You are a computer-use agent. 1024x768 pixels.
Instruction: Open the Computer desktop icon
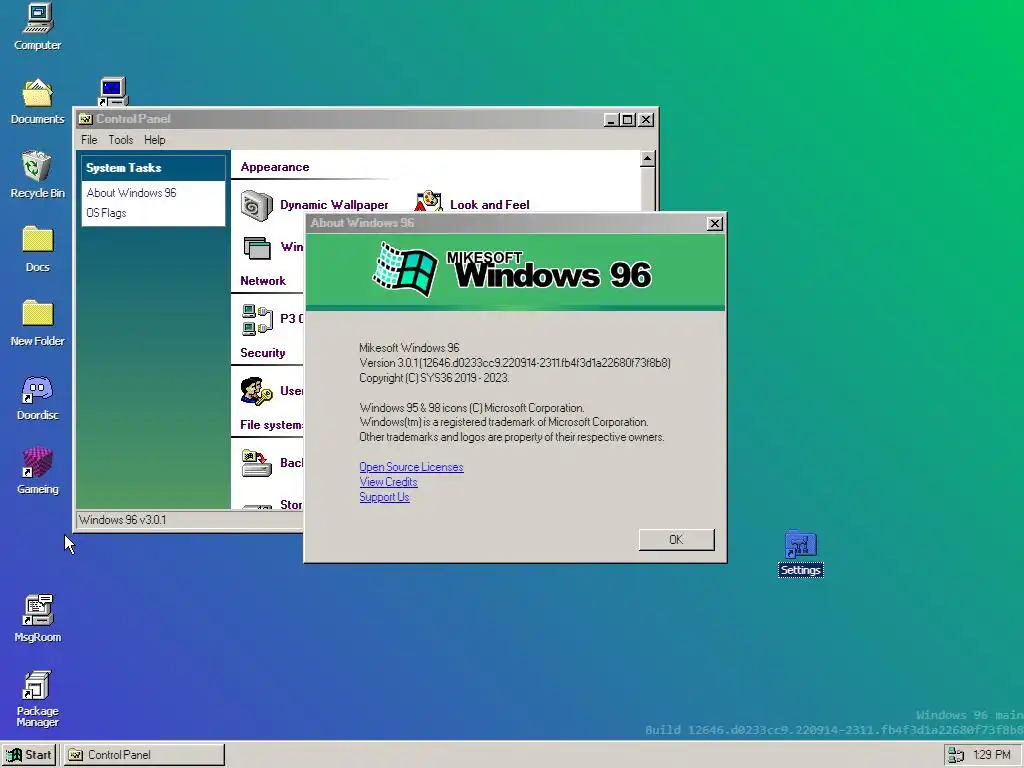[38, 26]
